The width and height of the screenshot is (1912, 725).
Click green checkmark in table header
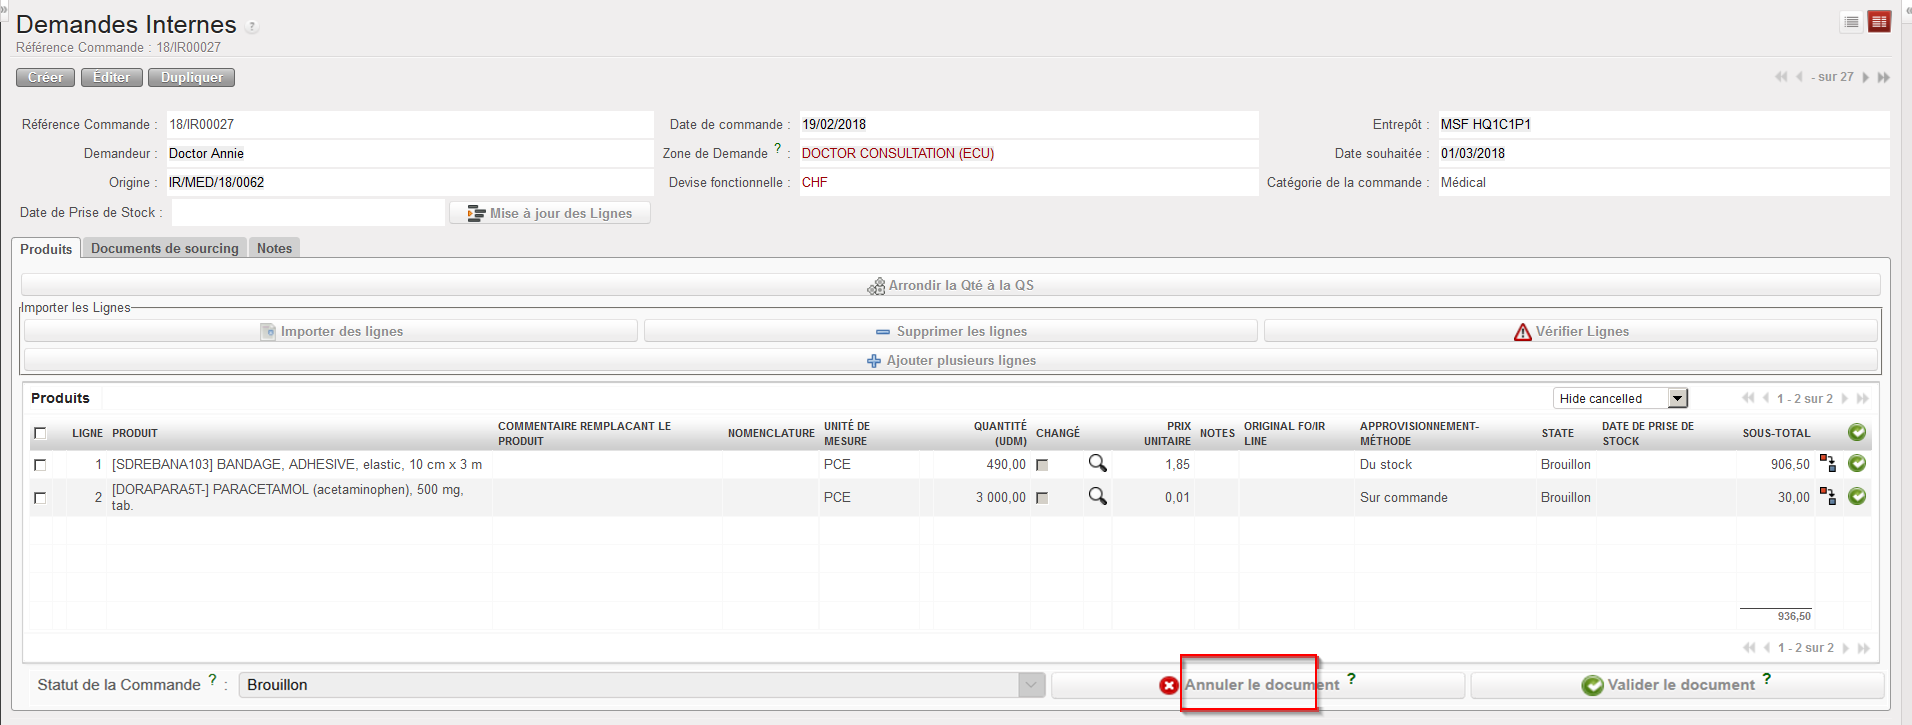[1857, 432]
